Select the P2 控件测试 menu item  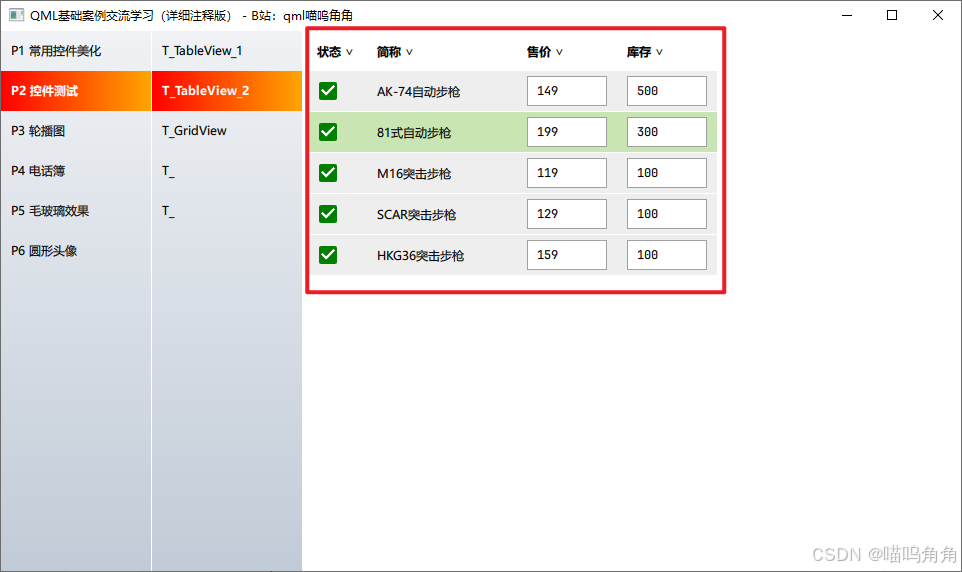pos(76,91)
